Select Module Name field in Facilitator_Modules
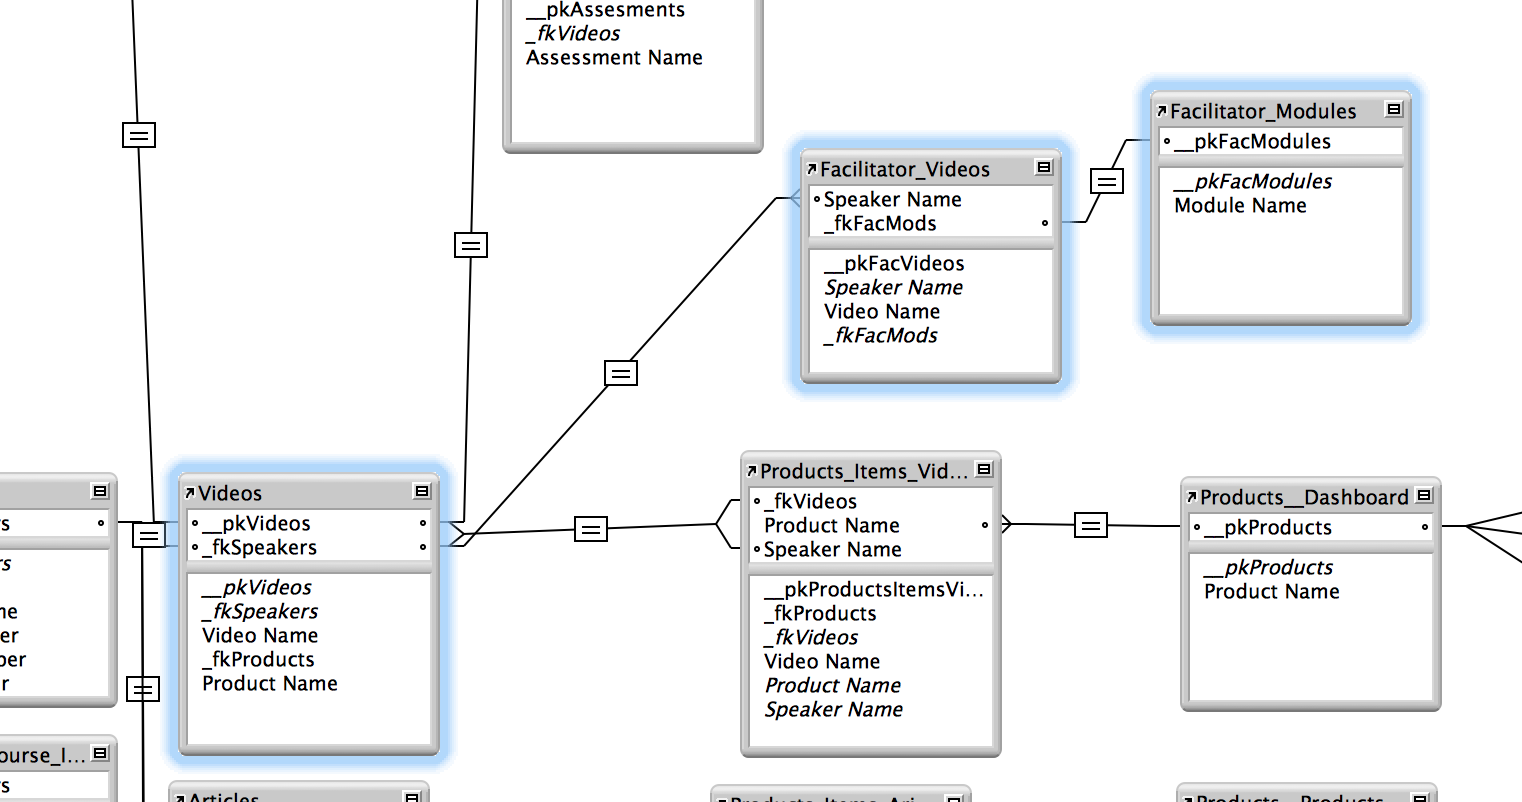Image resolution: width=1522 pixels, height=802 pixels. tap(1240, 205)
